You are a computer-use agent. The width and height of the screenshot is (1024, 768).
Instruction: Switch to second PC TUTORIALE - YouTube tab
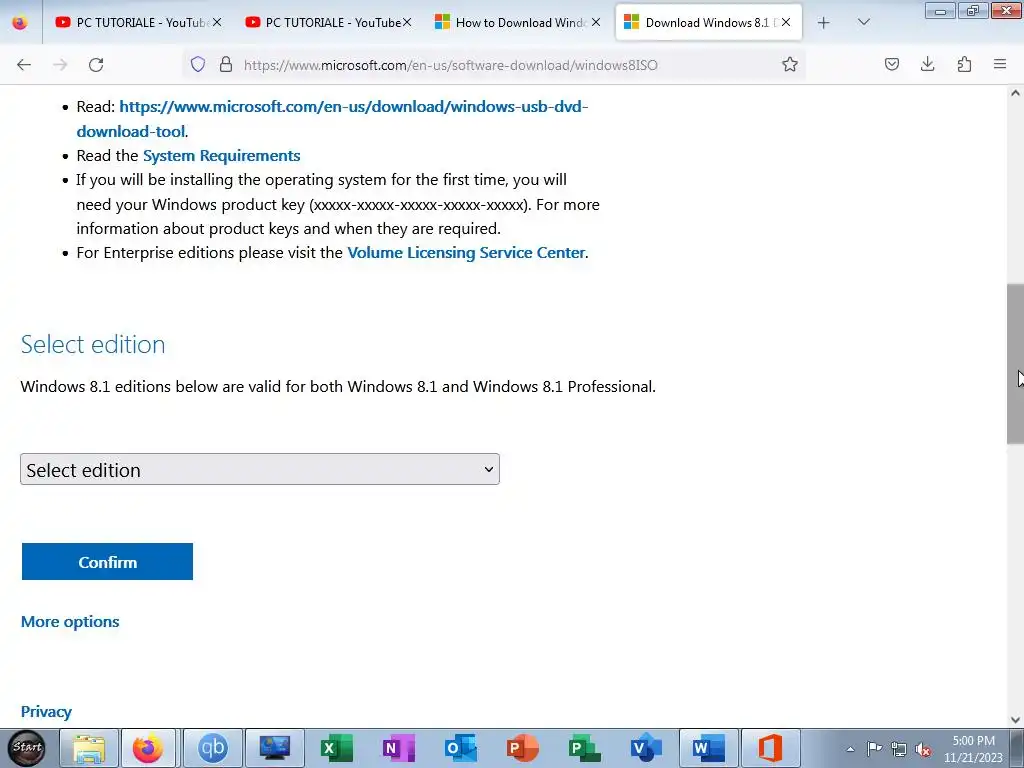point(328,22)
